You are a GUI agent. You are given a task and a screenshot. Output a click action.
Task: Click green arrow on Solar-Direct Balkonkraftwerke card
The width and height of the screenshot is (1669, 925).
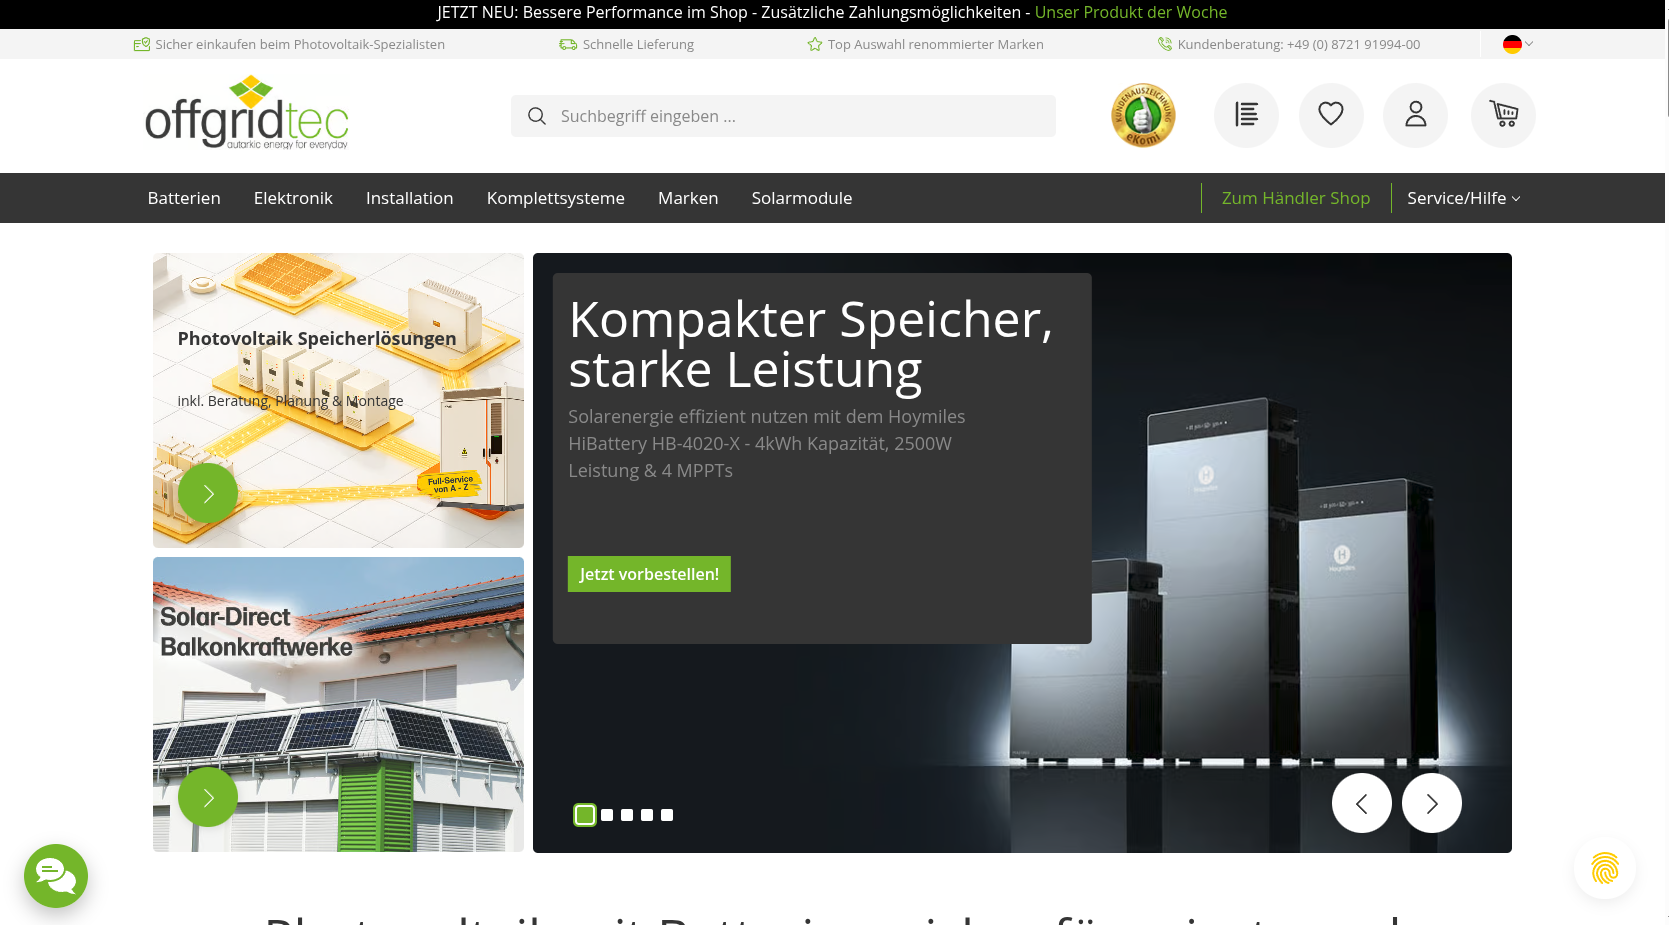pos(208,797)
